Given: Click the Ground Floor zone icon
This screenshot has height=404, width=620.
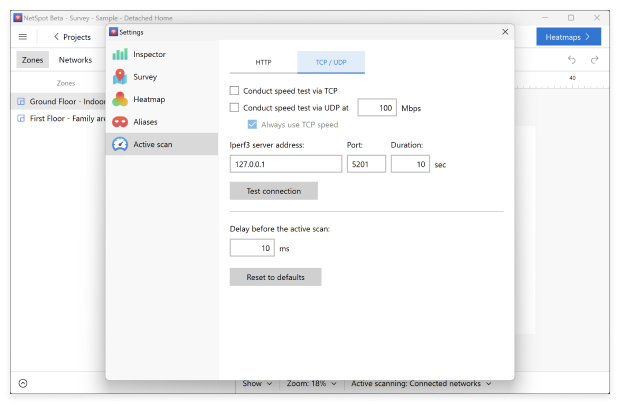Looking at the screenshot, I should 21,102.
